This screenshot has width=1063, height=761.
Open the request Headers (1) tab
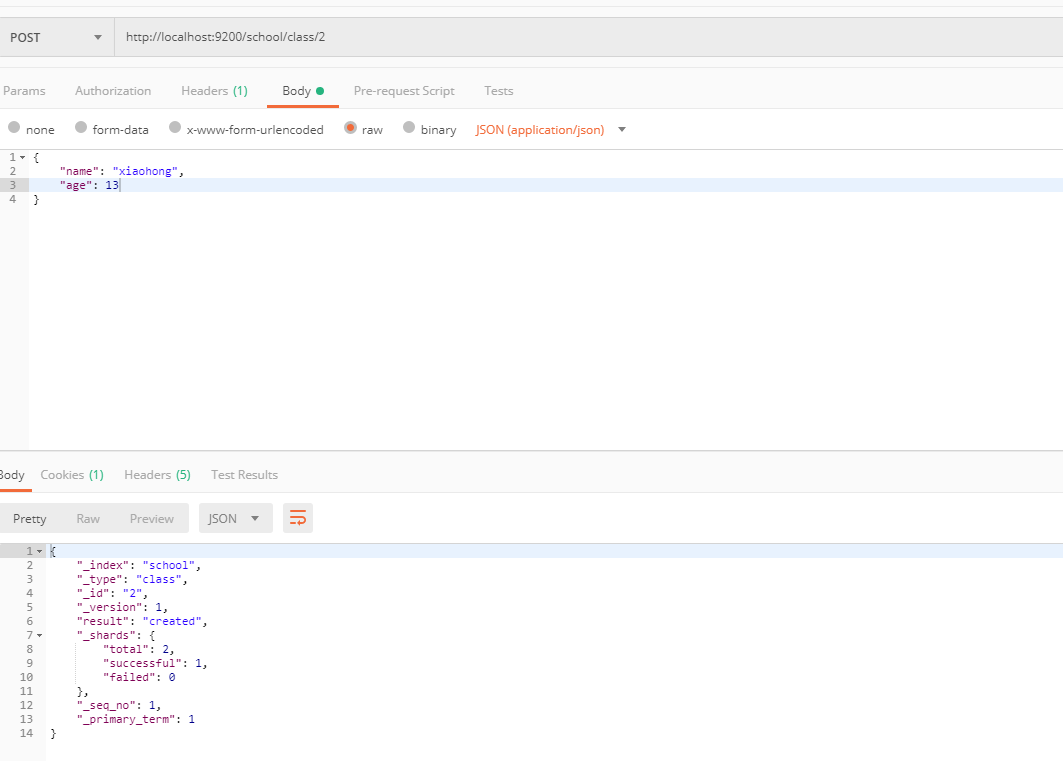click(214, 91)
